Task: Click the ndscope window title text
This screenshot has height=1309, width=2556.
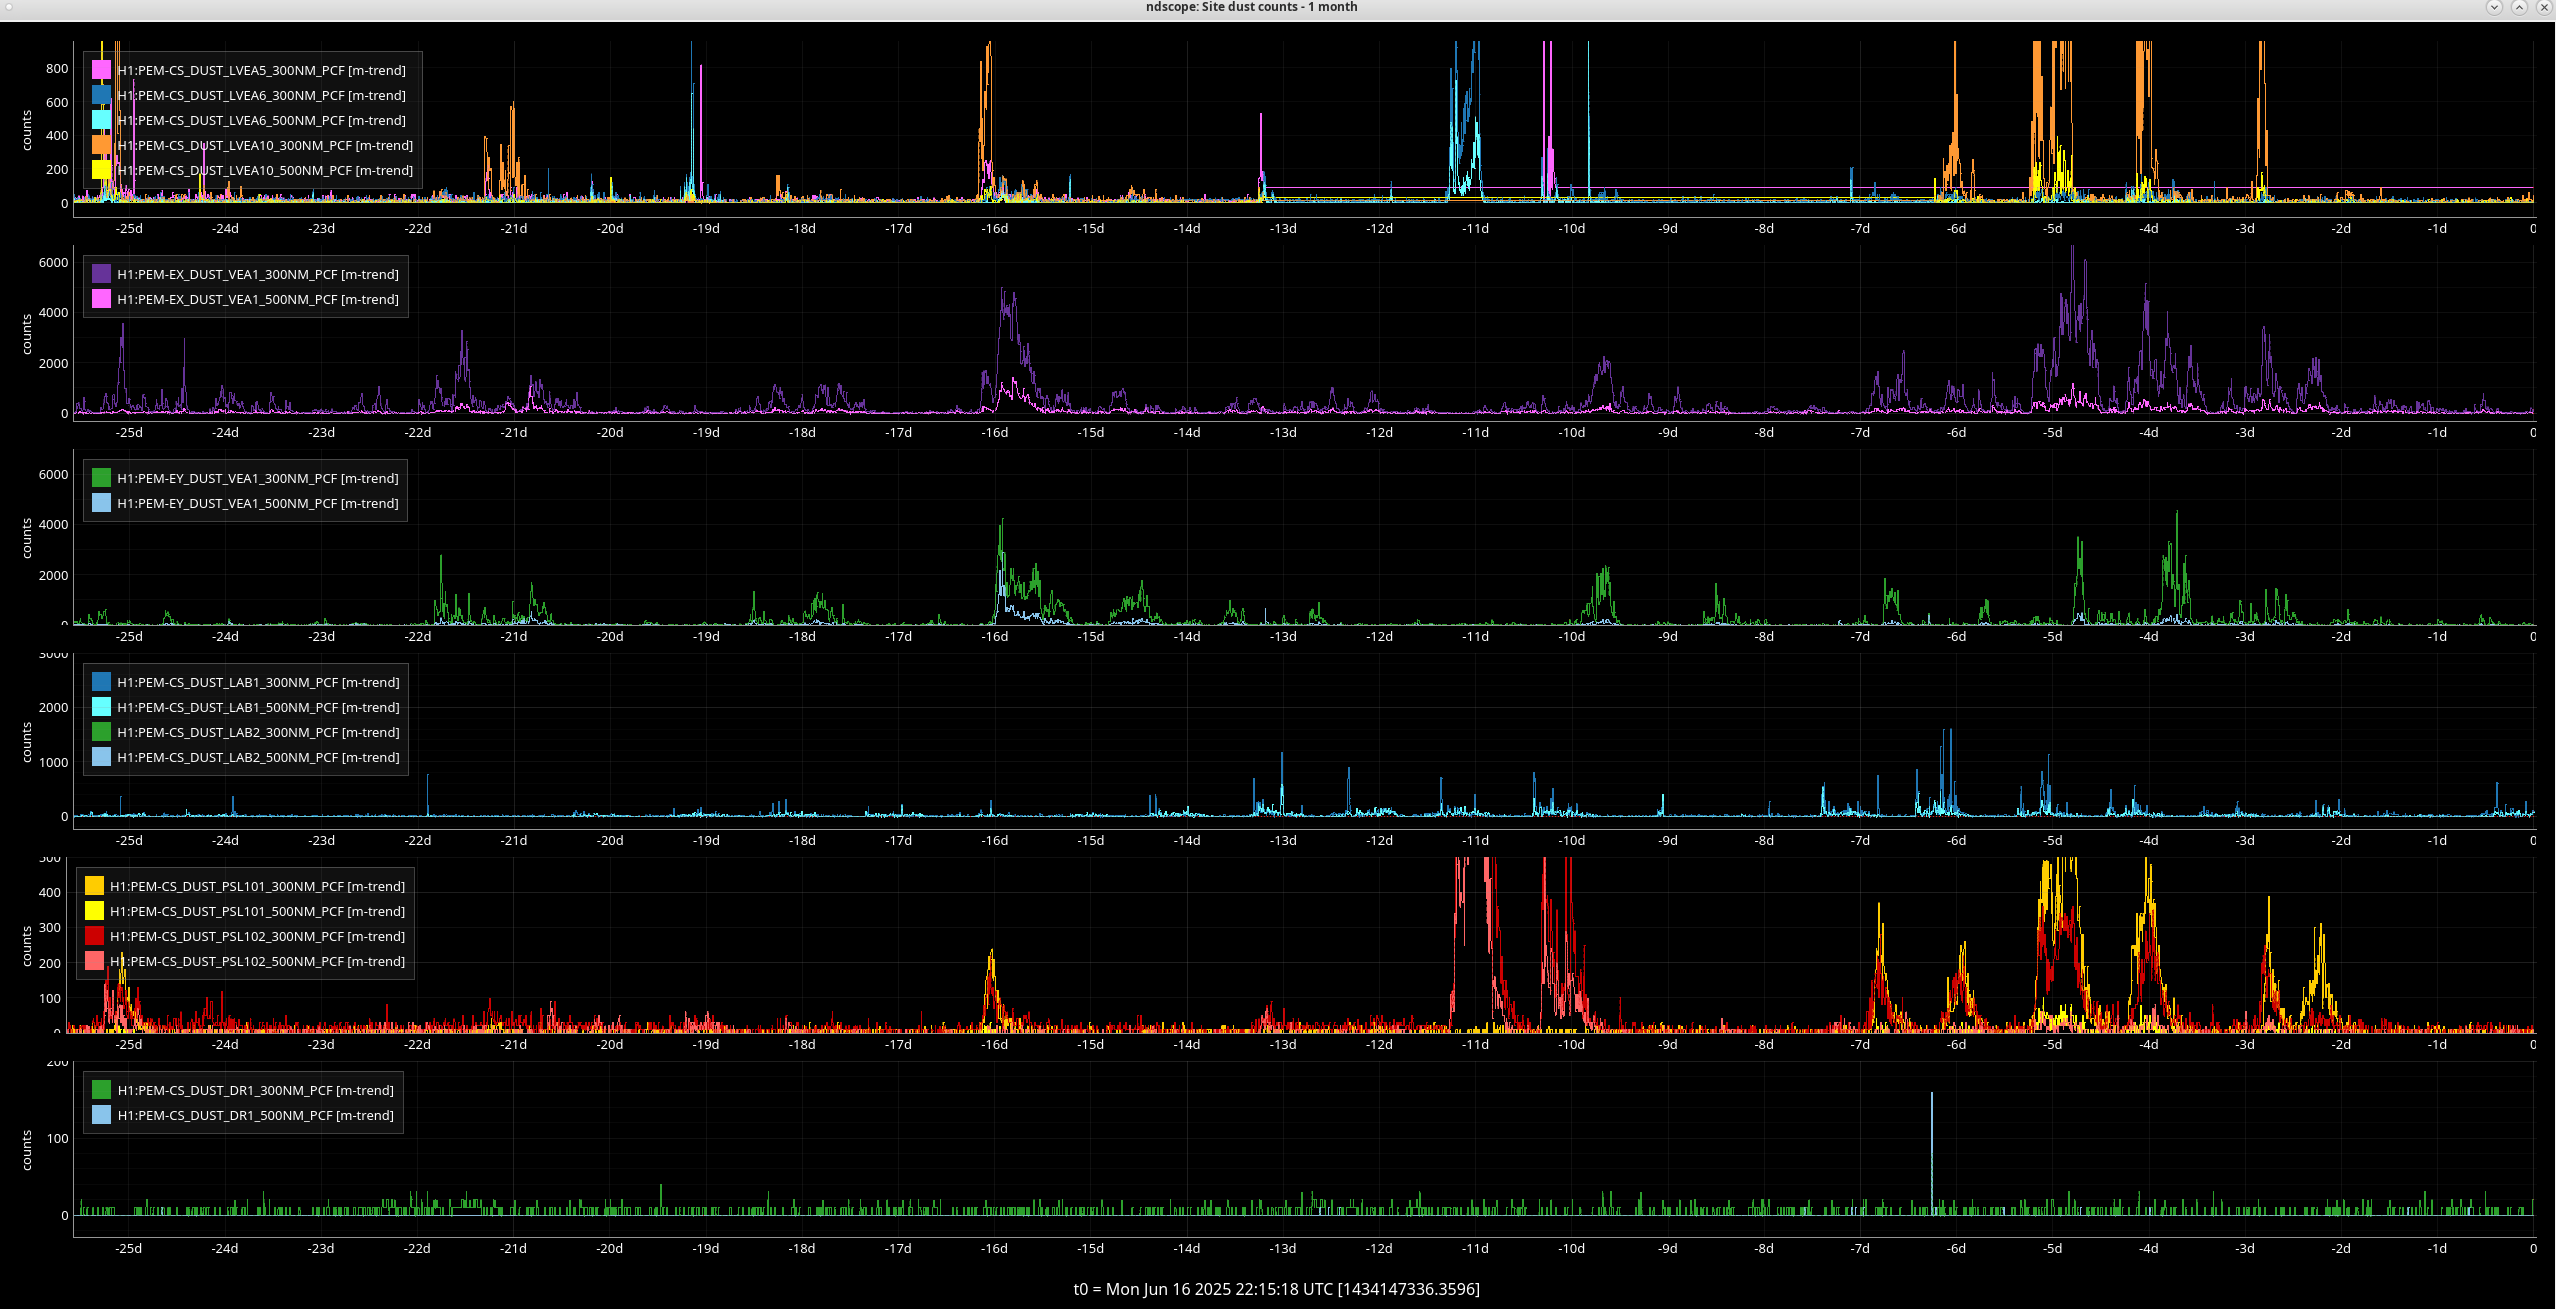Action: click(x=1252, y=7)
